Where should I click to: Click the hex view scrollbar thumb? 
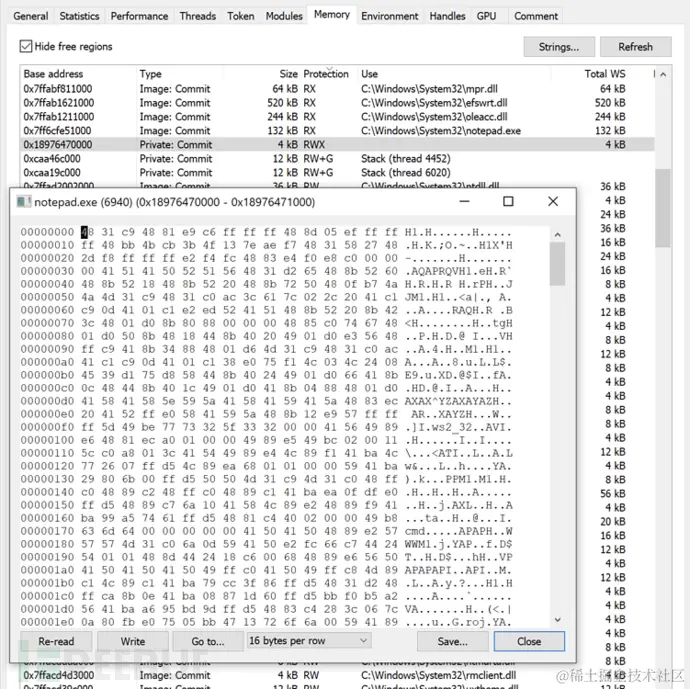pyautogui.click(x=558, y=264)
